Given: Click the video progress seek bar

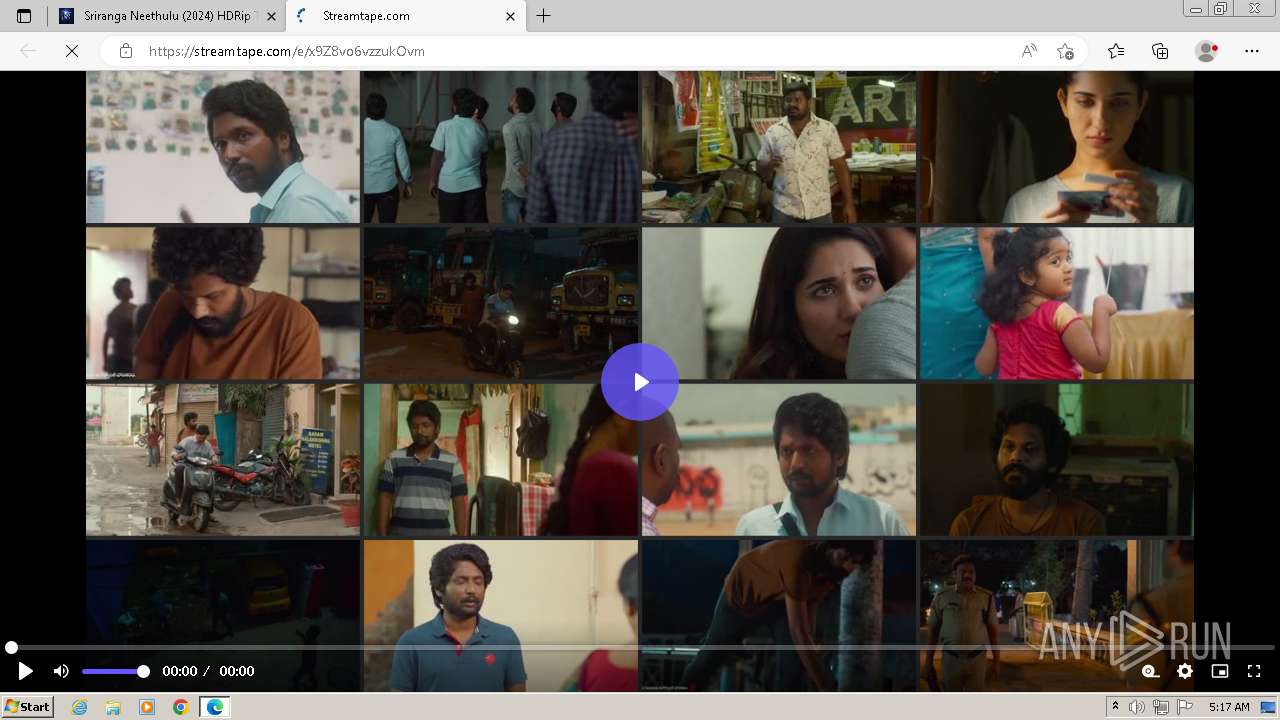Looking at the screenshot, I should (x=640, y=647).
